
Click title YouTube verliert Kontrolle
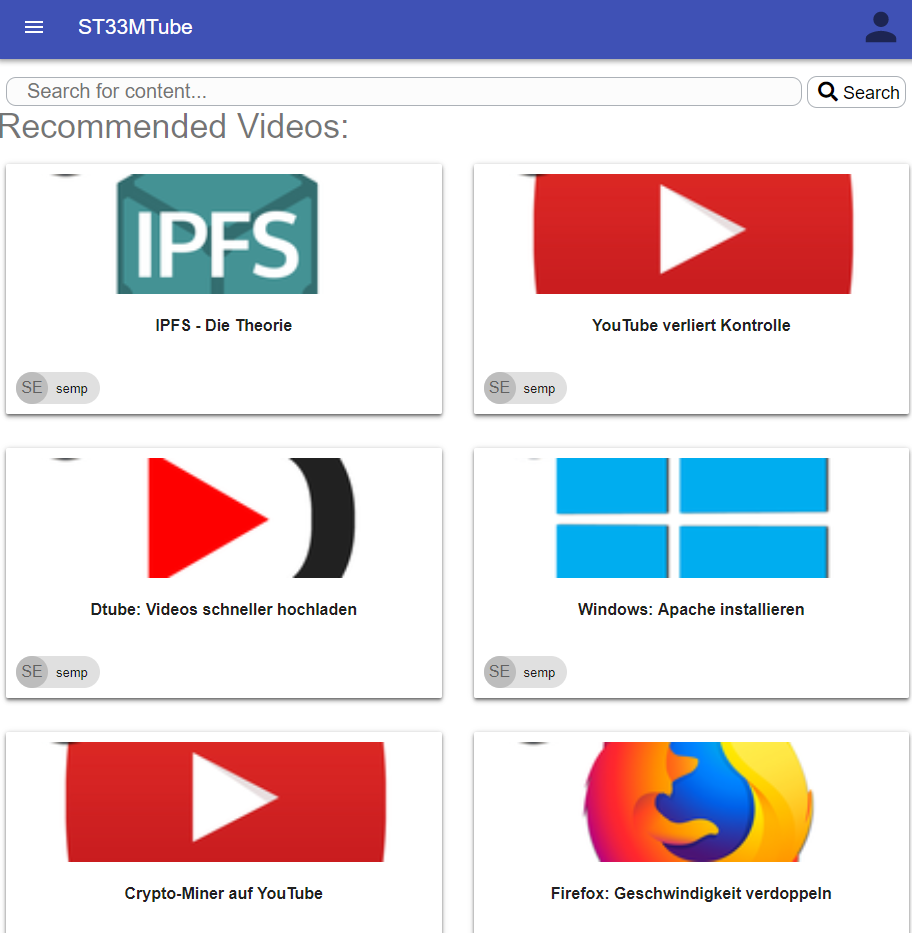[691, 325]
